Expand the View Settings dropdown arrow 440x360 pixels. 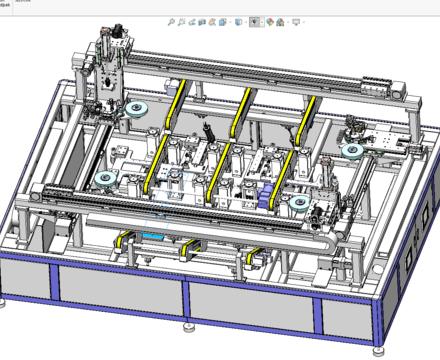pos(304,22)
